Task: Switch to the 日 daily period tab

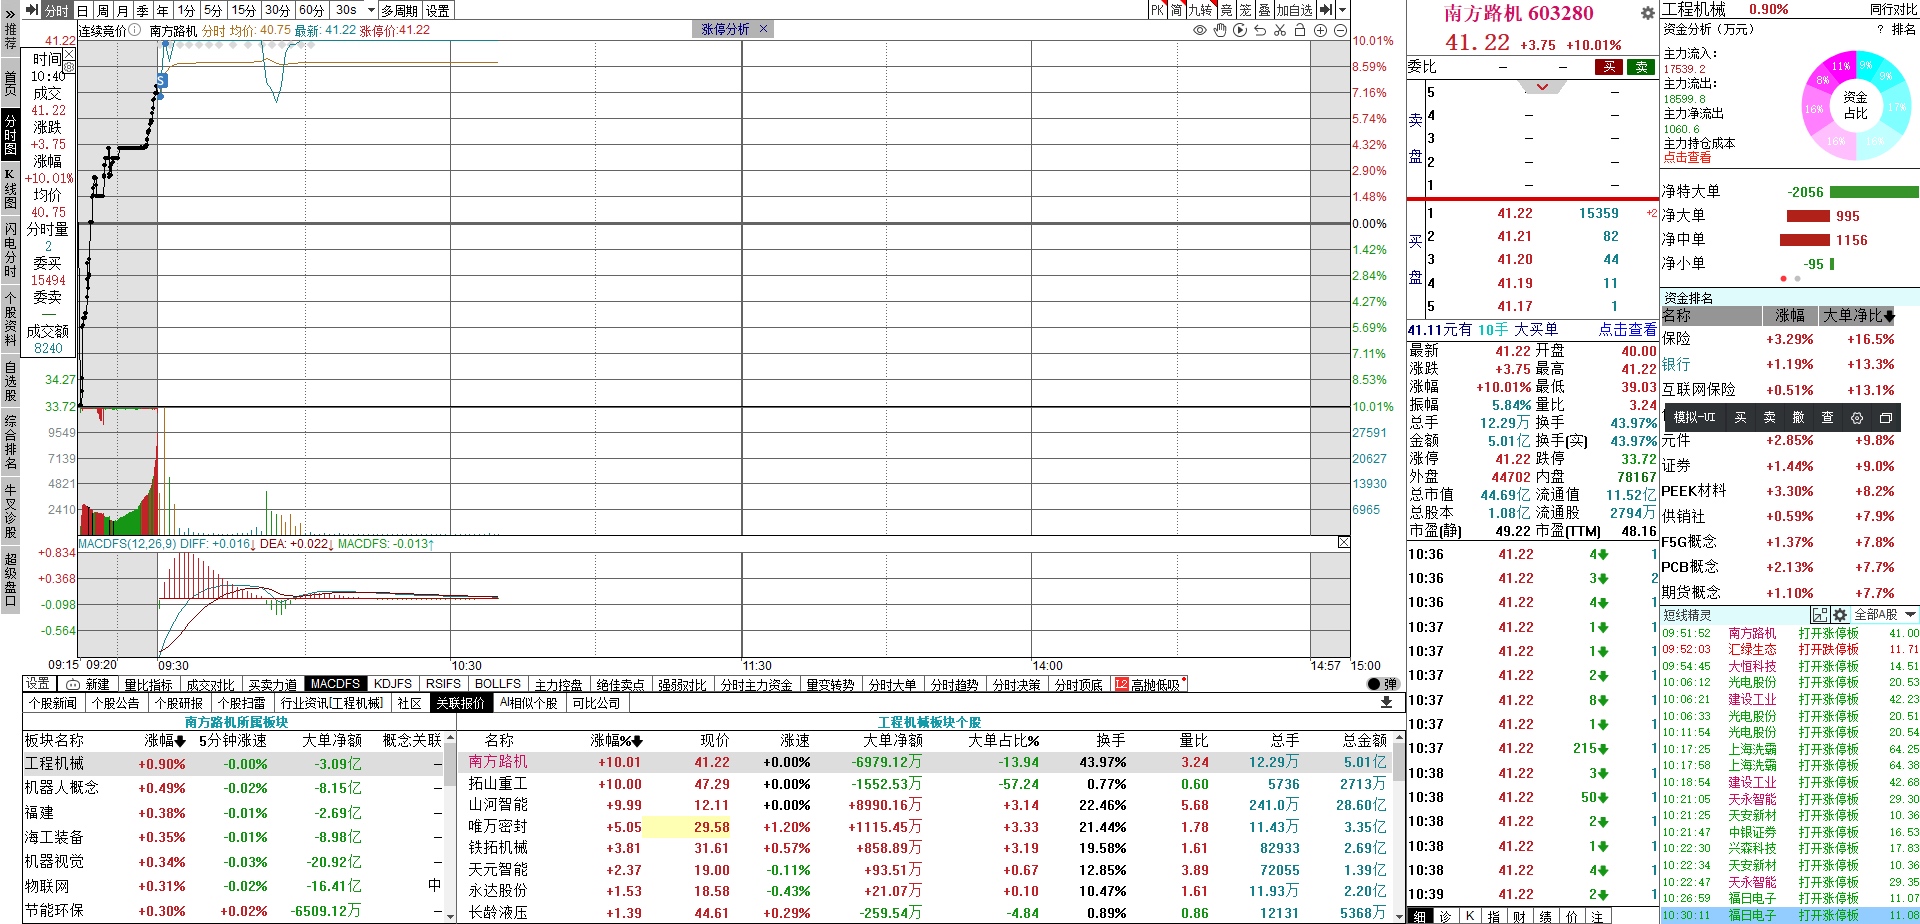Action: [82, 10]
